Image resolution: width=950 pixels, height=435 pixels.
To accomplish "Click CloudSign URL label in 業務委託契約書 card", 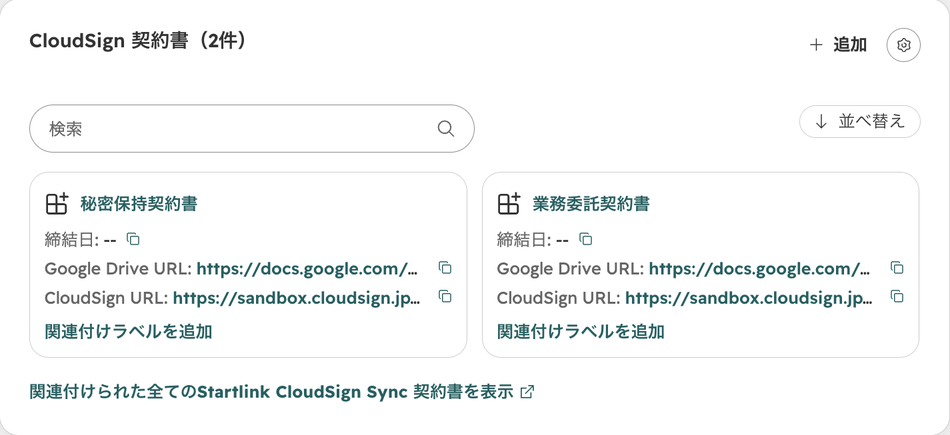I will 559,298.
